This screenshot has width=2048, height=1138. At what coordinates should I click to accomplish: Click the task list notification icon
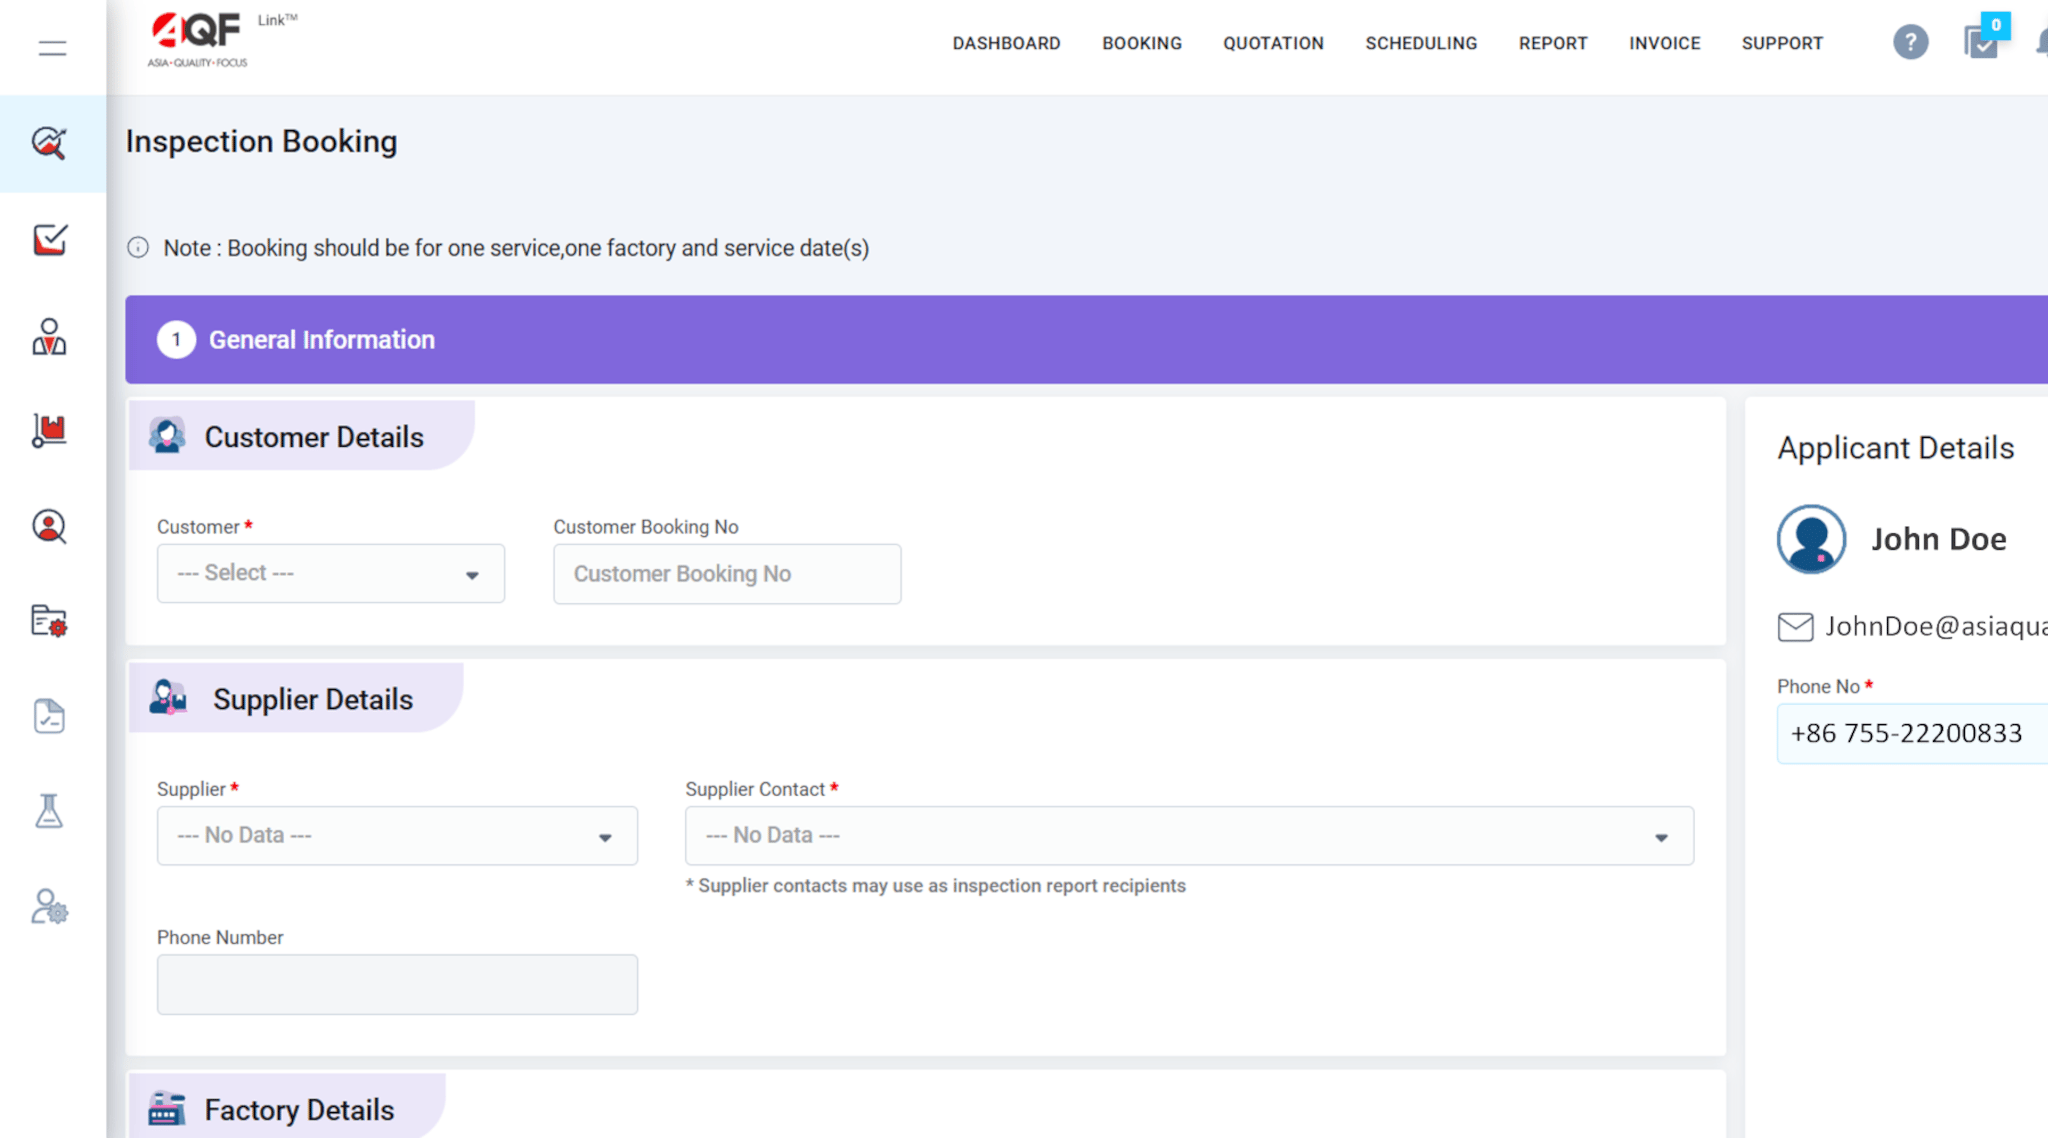pos(1983,39)
